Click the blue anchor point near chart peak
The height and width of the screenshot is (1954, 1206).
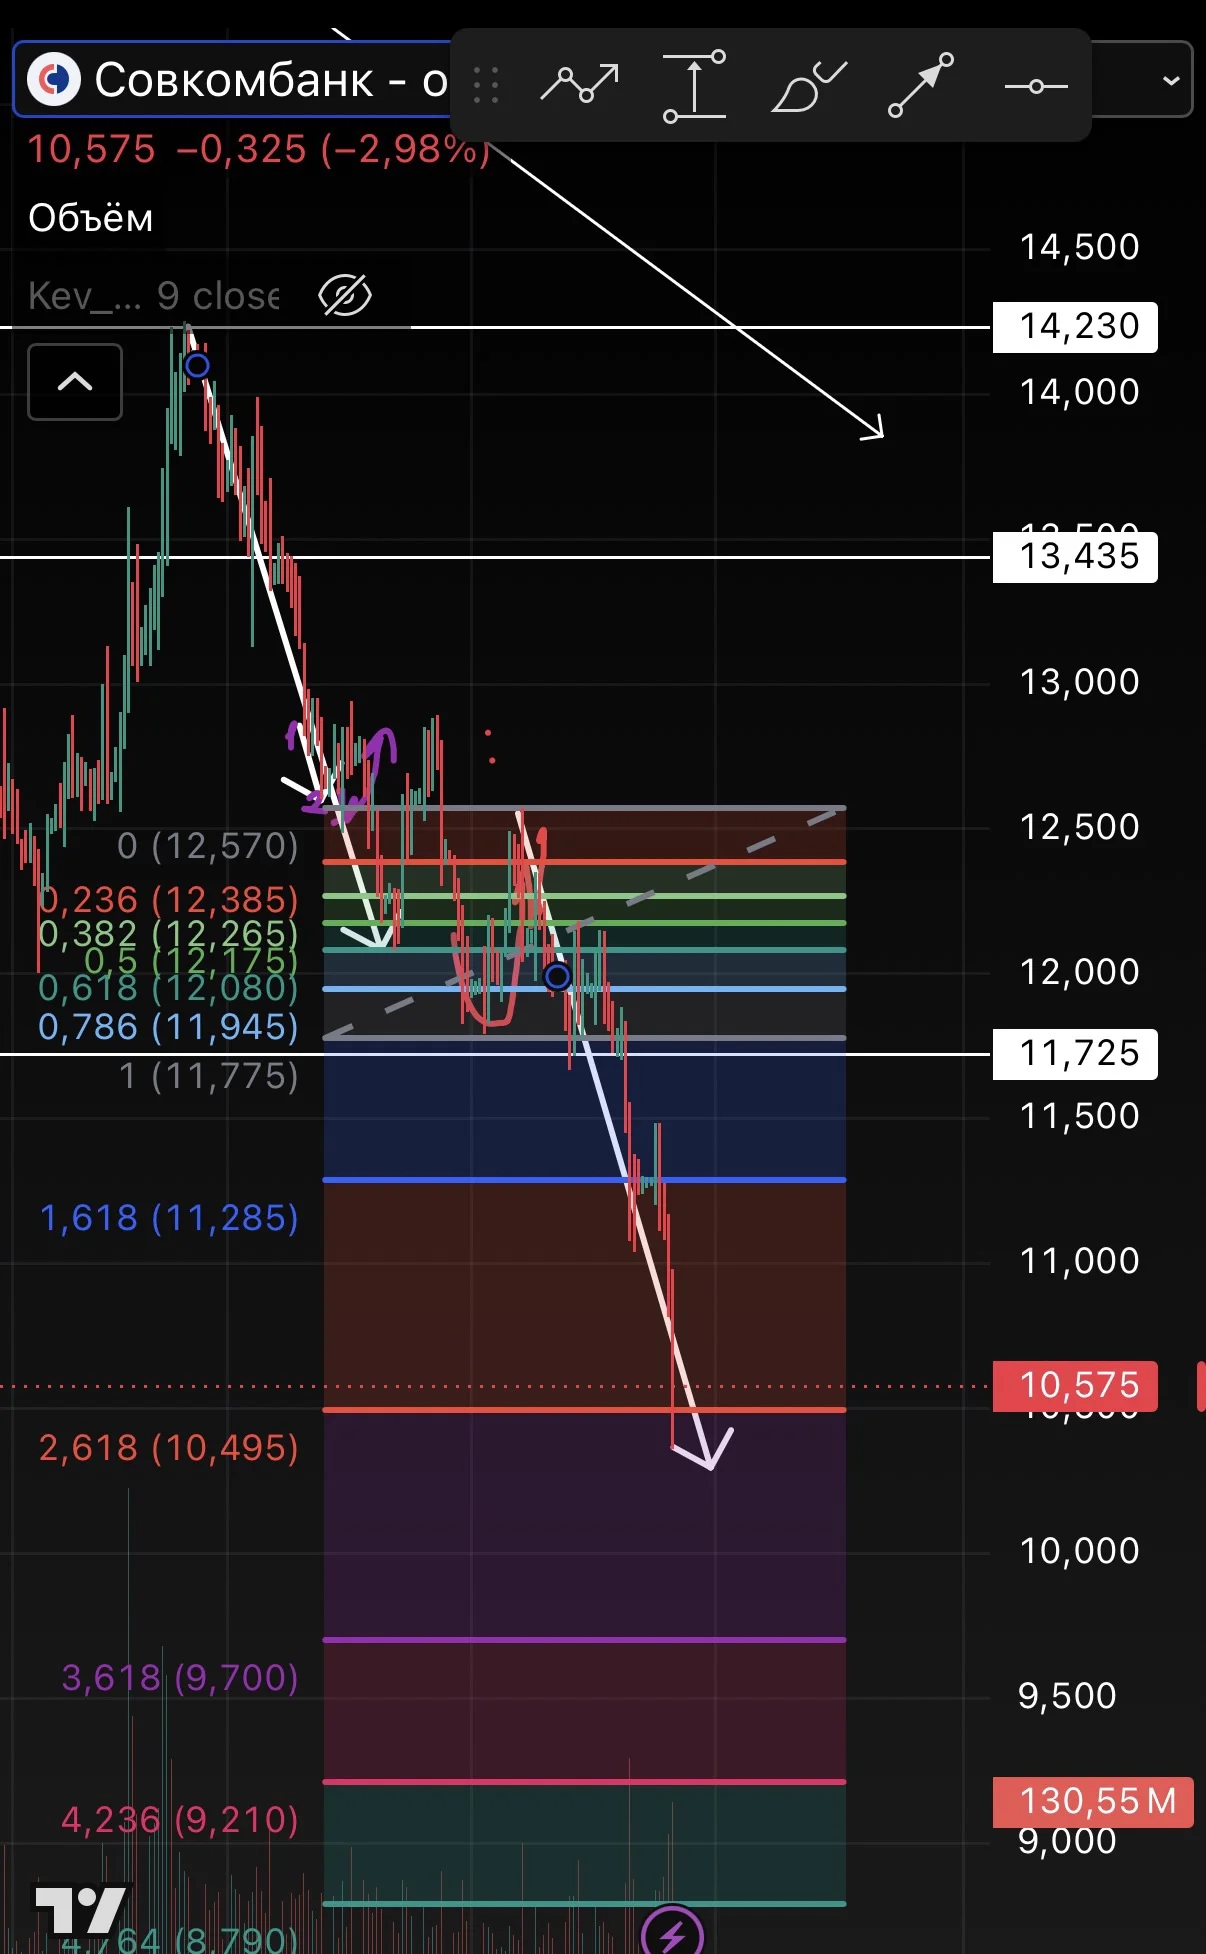[197, 365]
